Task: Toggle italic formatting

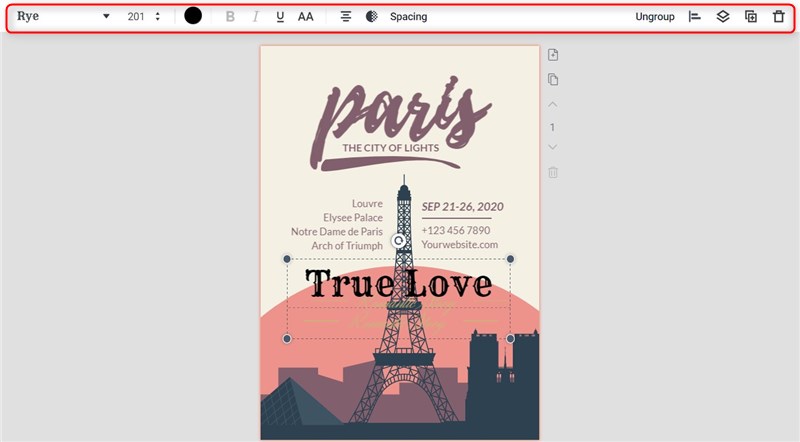Action: [x=255, y=17]
